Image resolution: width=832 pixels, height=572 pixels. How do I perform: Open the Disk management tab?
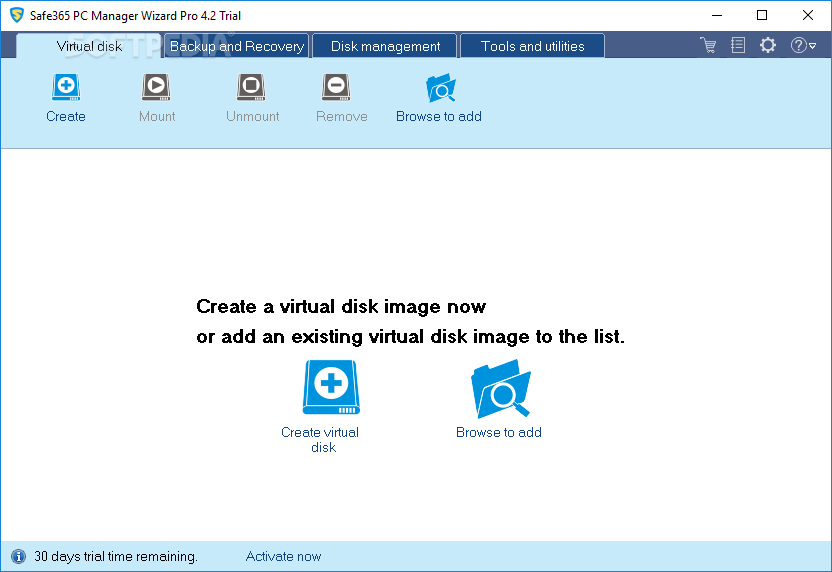coord(385,46)
